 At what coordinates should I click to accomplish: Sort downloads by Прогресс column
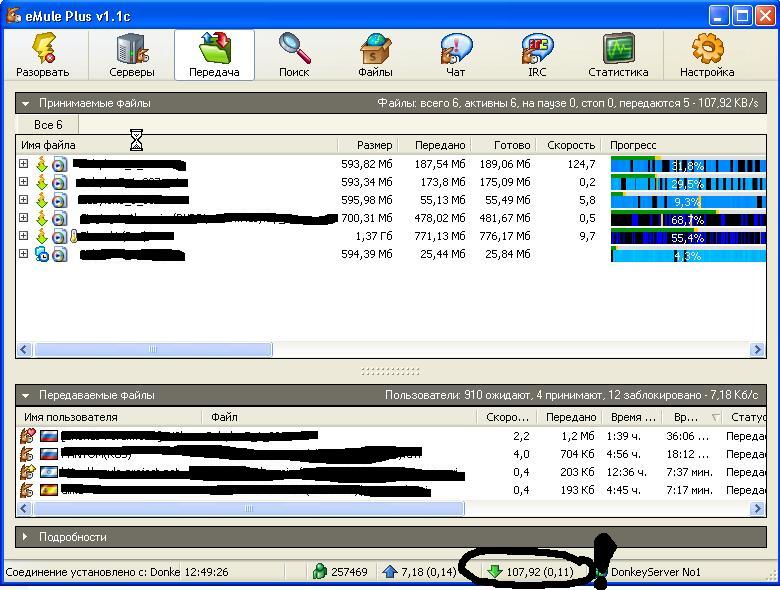point(683,145)
